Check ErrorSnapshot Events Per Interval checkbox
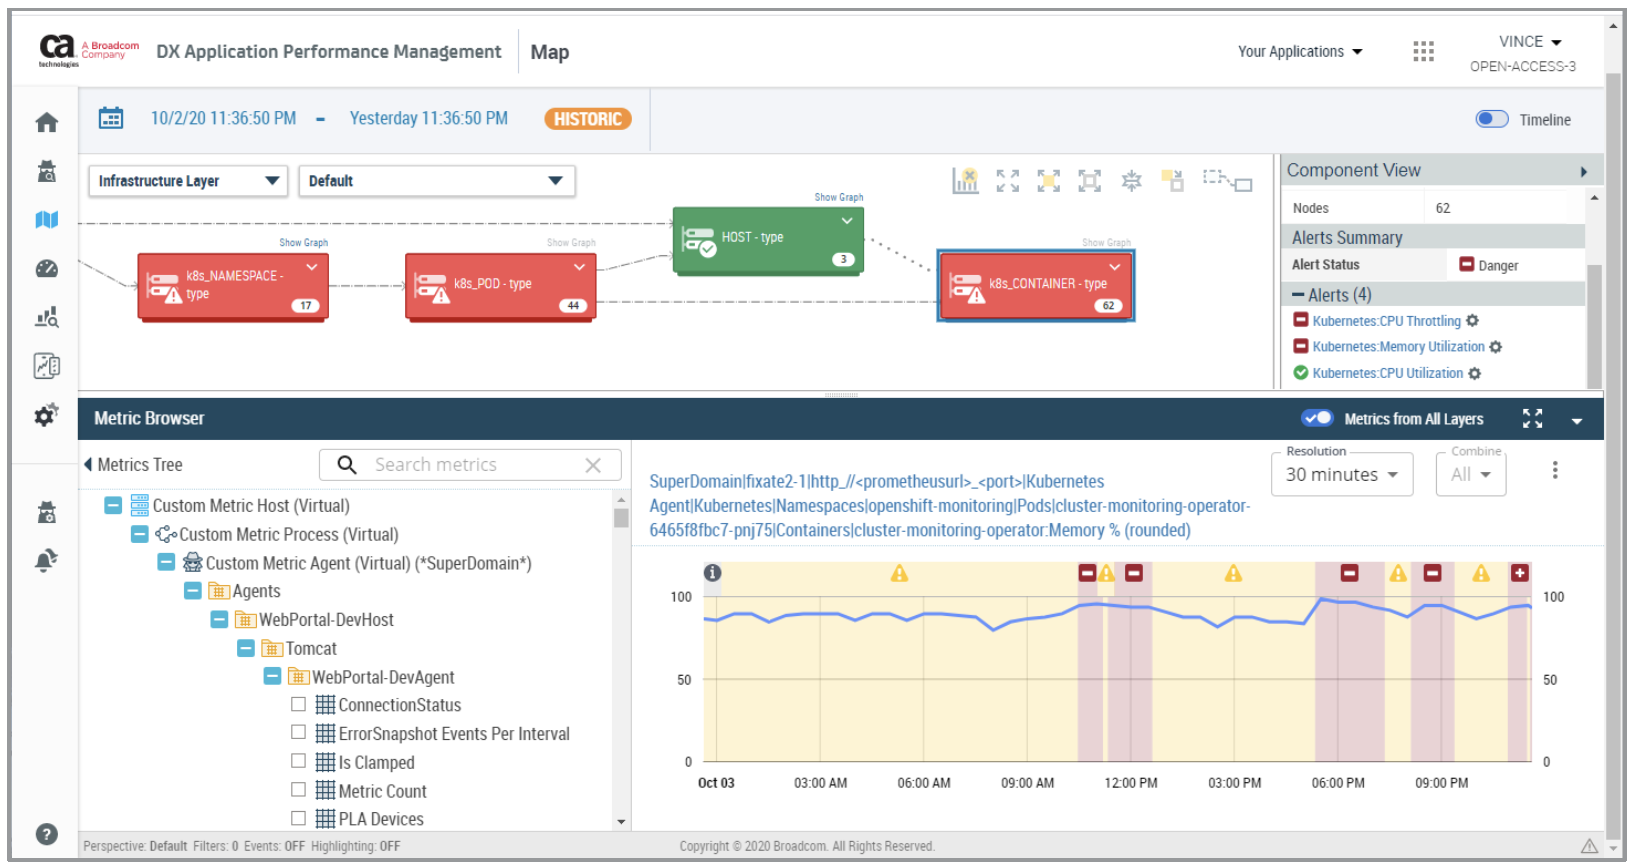The height and width of the screenshot is (868, 1634). pos(298,732)
